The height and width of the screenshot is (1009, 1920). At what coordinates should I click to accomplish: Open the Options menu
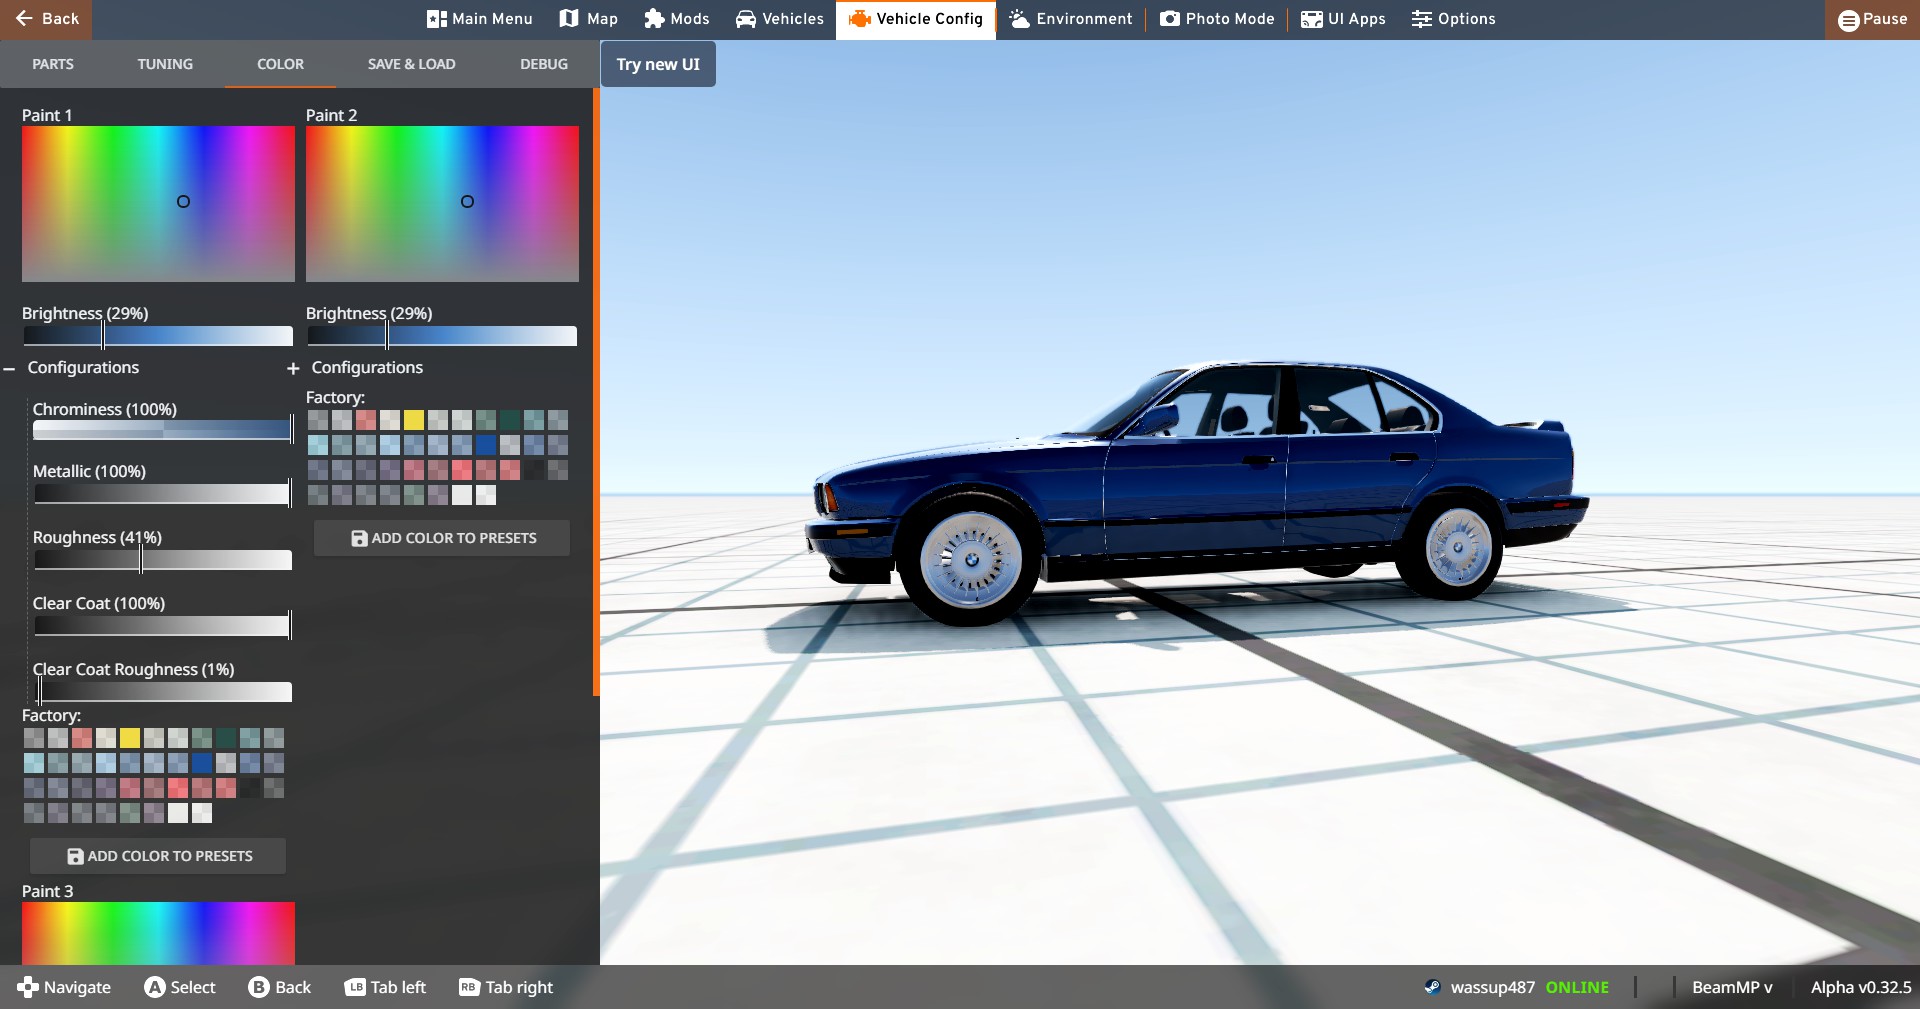pos(1453,19)
